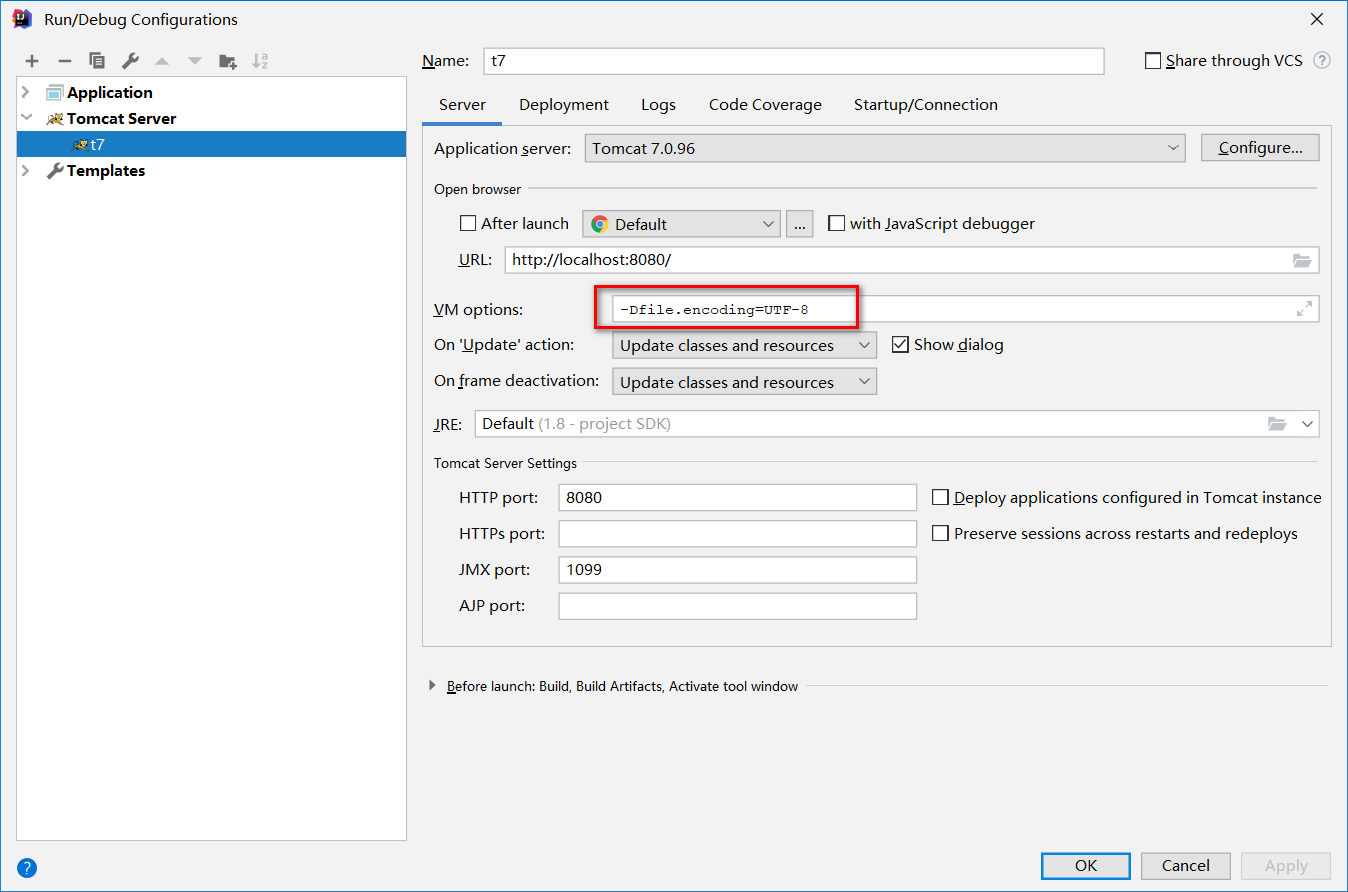
Task: Open On frame deactivation dropdown
Action: pos(744,382)
